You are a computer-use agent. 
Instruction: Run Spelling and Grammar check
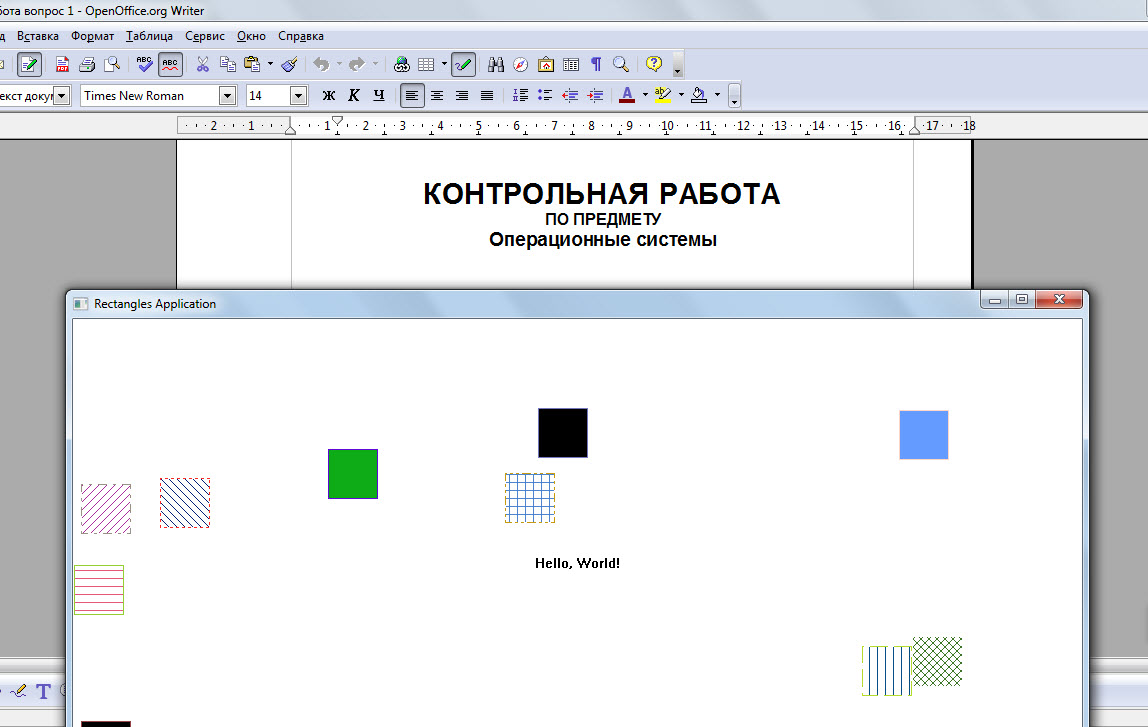pyautogui.click(x=144, y=64)
